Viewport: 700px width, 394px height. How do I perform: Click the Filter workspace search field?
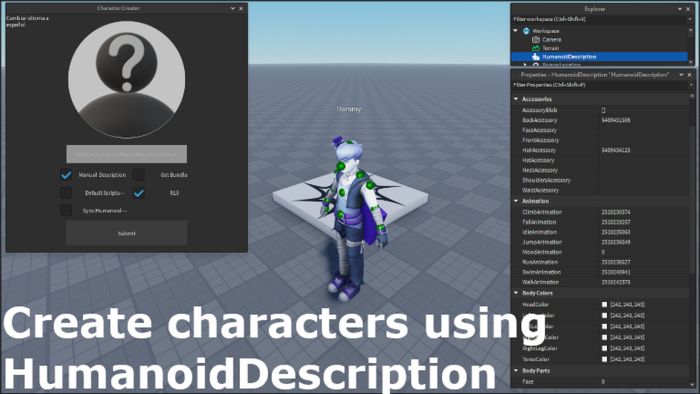[599, 19]
